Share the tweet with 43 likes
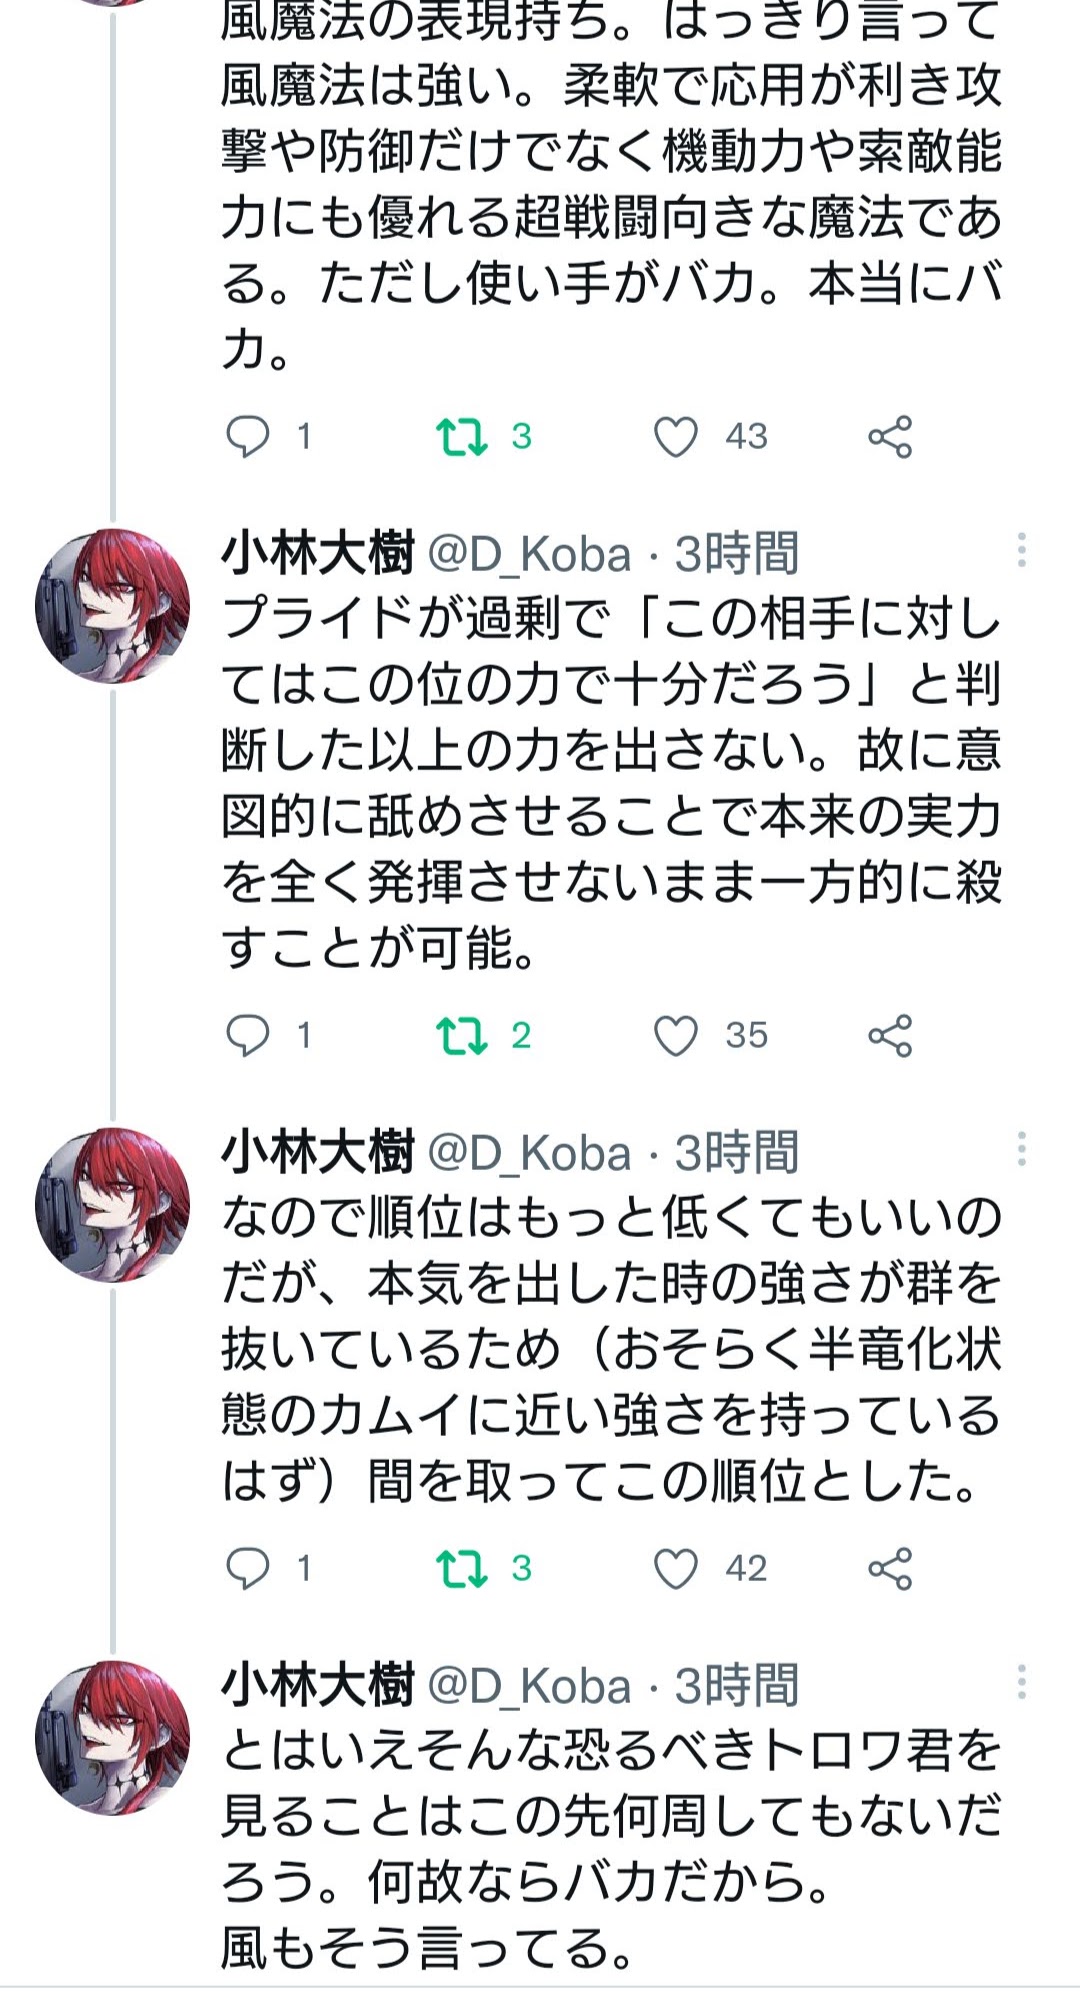The width and height of the screenshot is (1080, 1994). (x=890, y=436)
